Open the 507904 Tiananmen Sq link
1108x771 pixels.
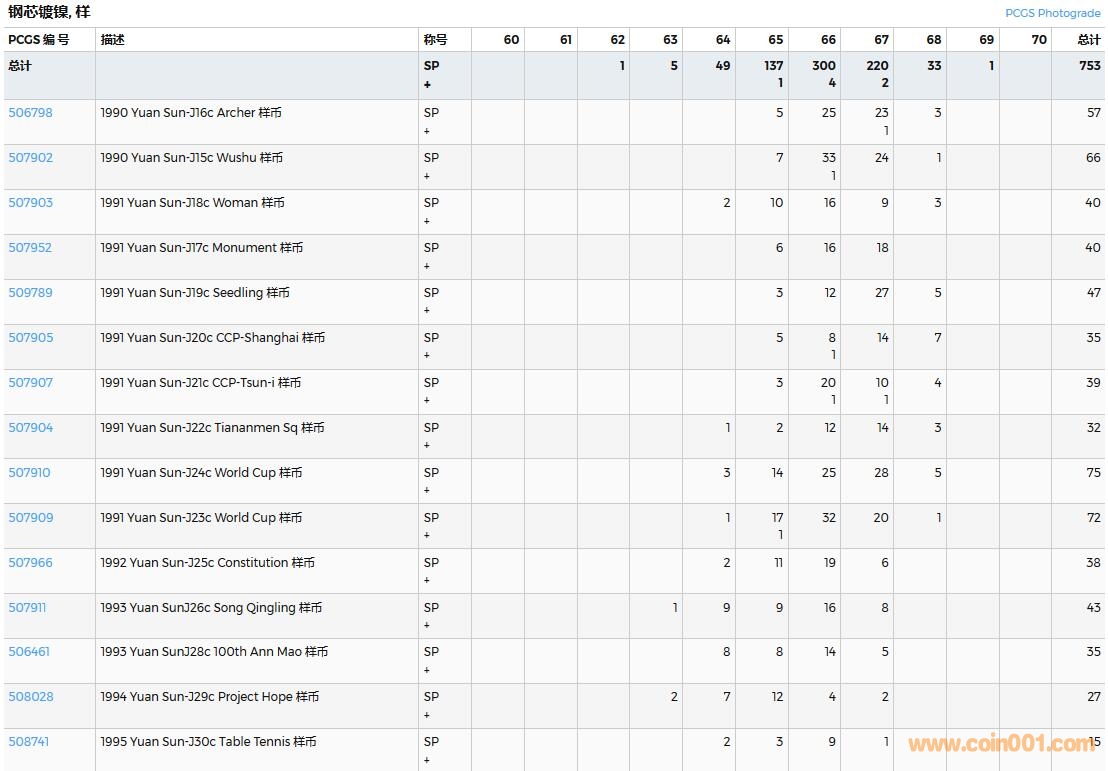tap(30, 428)
